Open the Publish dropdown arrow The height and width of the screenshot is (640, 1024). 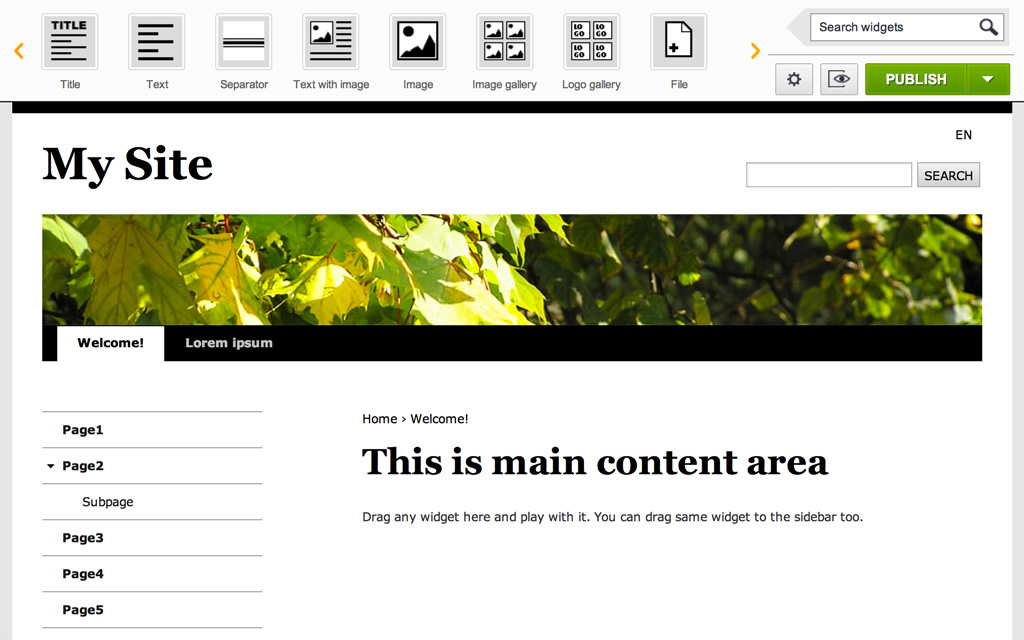point(988,79)
